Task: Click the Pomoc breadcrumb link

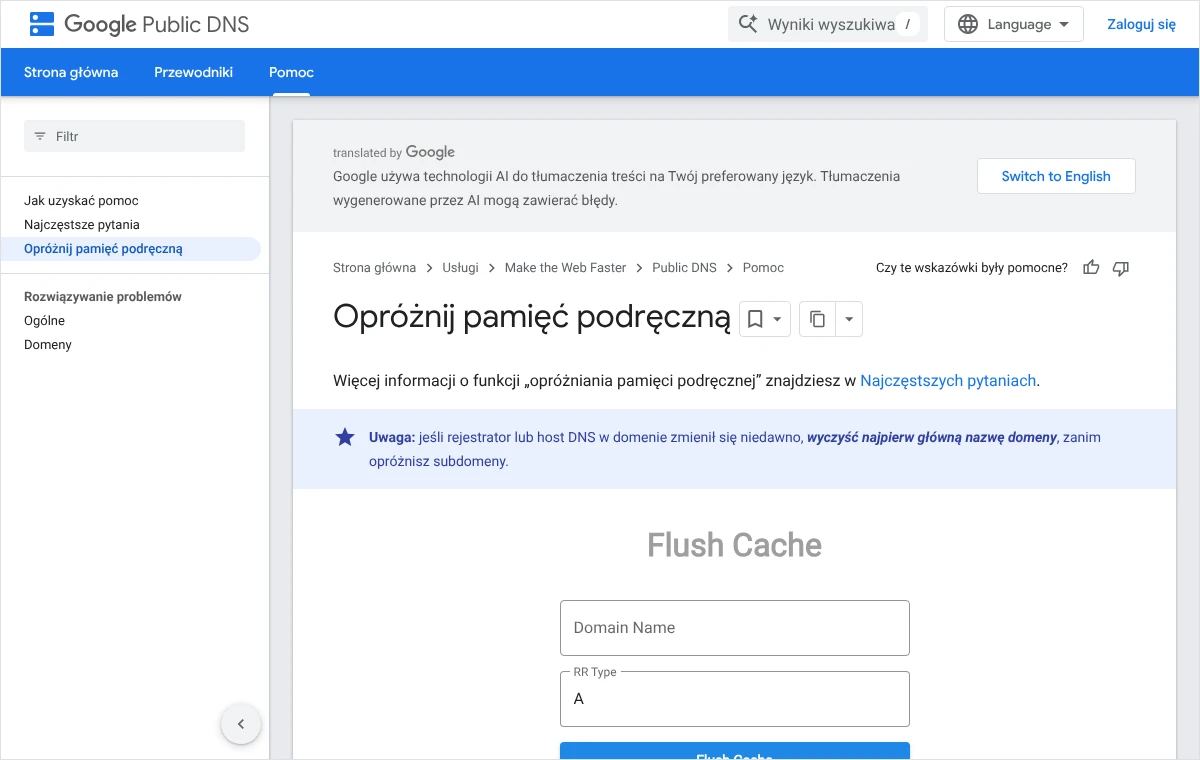Action: click(x=763, y=268)
